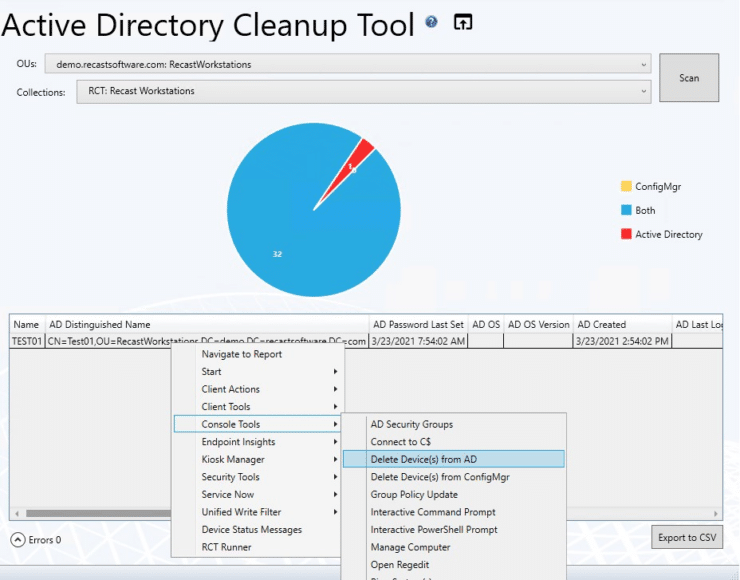The height and width of the screenshot is (580, 740).
Task: Click the blue Both legend swatch
Action: tap(626, 210)
